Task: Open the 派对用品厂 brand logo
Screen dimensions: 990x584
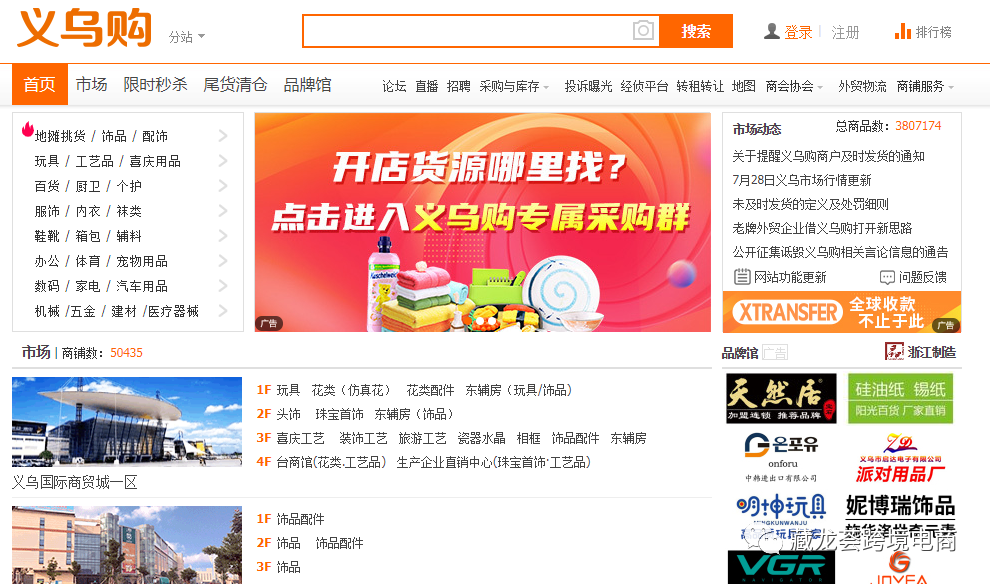Action: point(900,458)
